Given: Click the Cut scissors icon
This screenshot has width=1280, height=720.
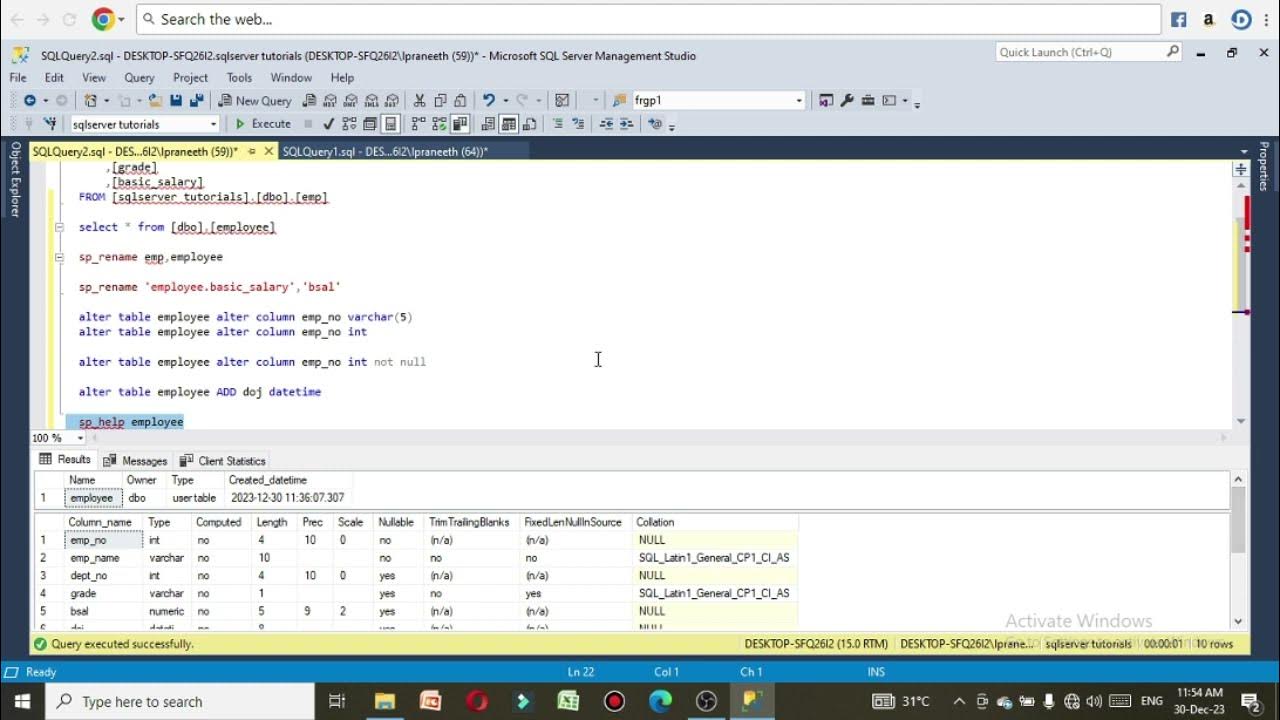Looking at the screenshot, I should (x=419, y=100).
